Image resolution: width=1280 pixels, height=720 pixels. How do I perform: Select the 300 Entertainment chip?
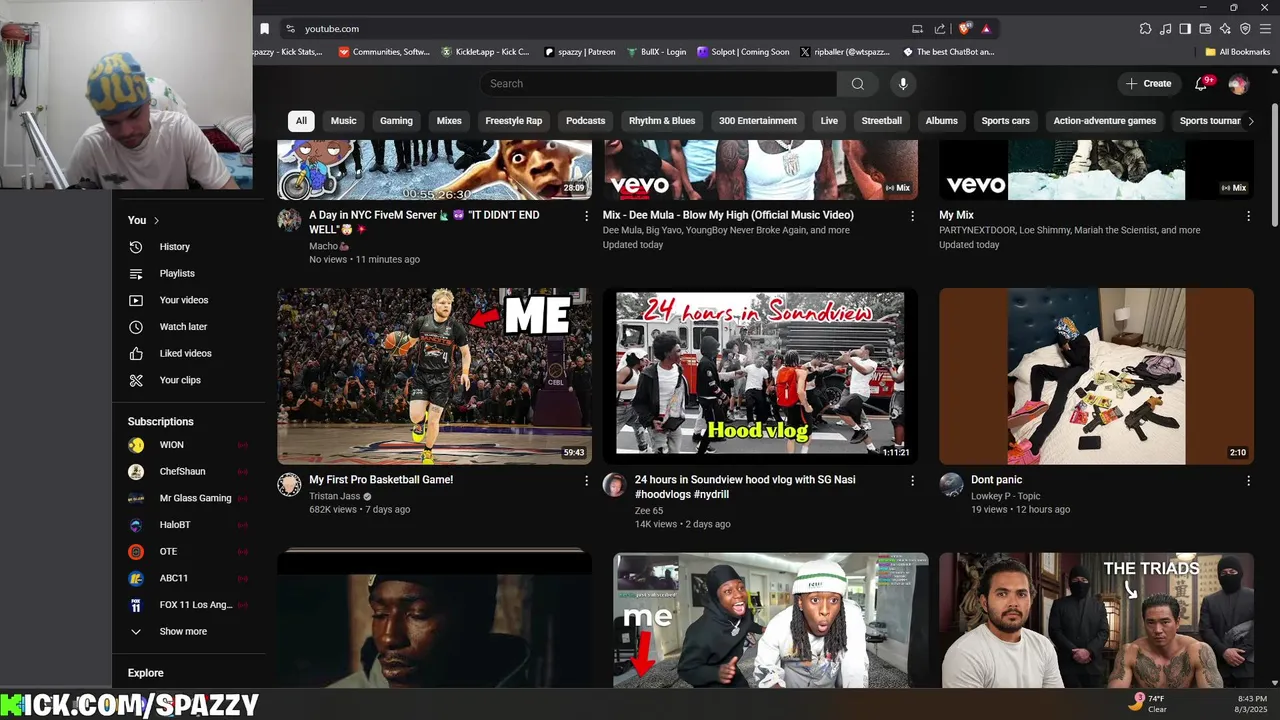click(758, 121)
